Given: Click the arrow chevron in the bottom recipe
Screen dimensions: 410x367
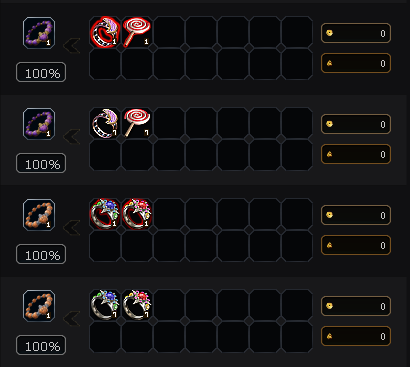Looking at the screenshot, I should pos(72,319).
